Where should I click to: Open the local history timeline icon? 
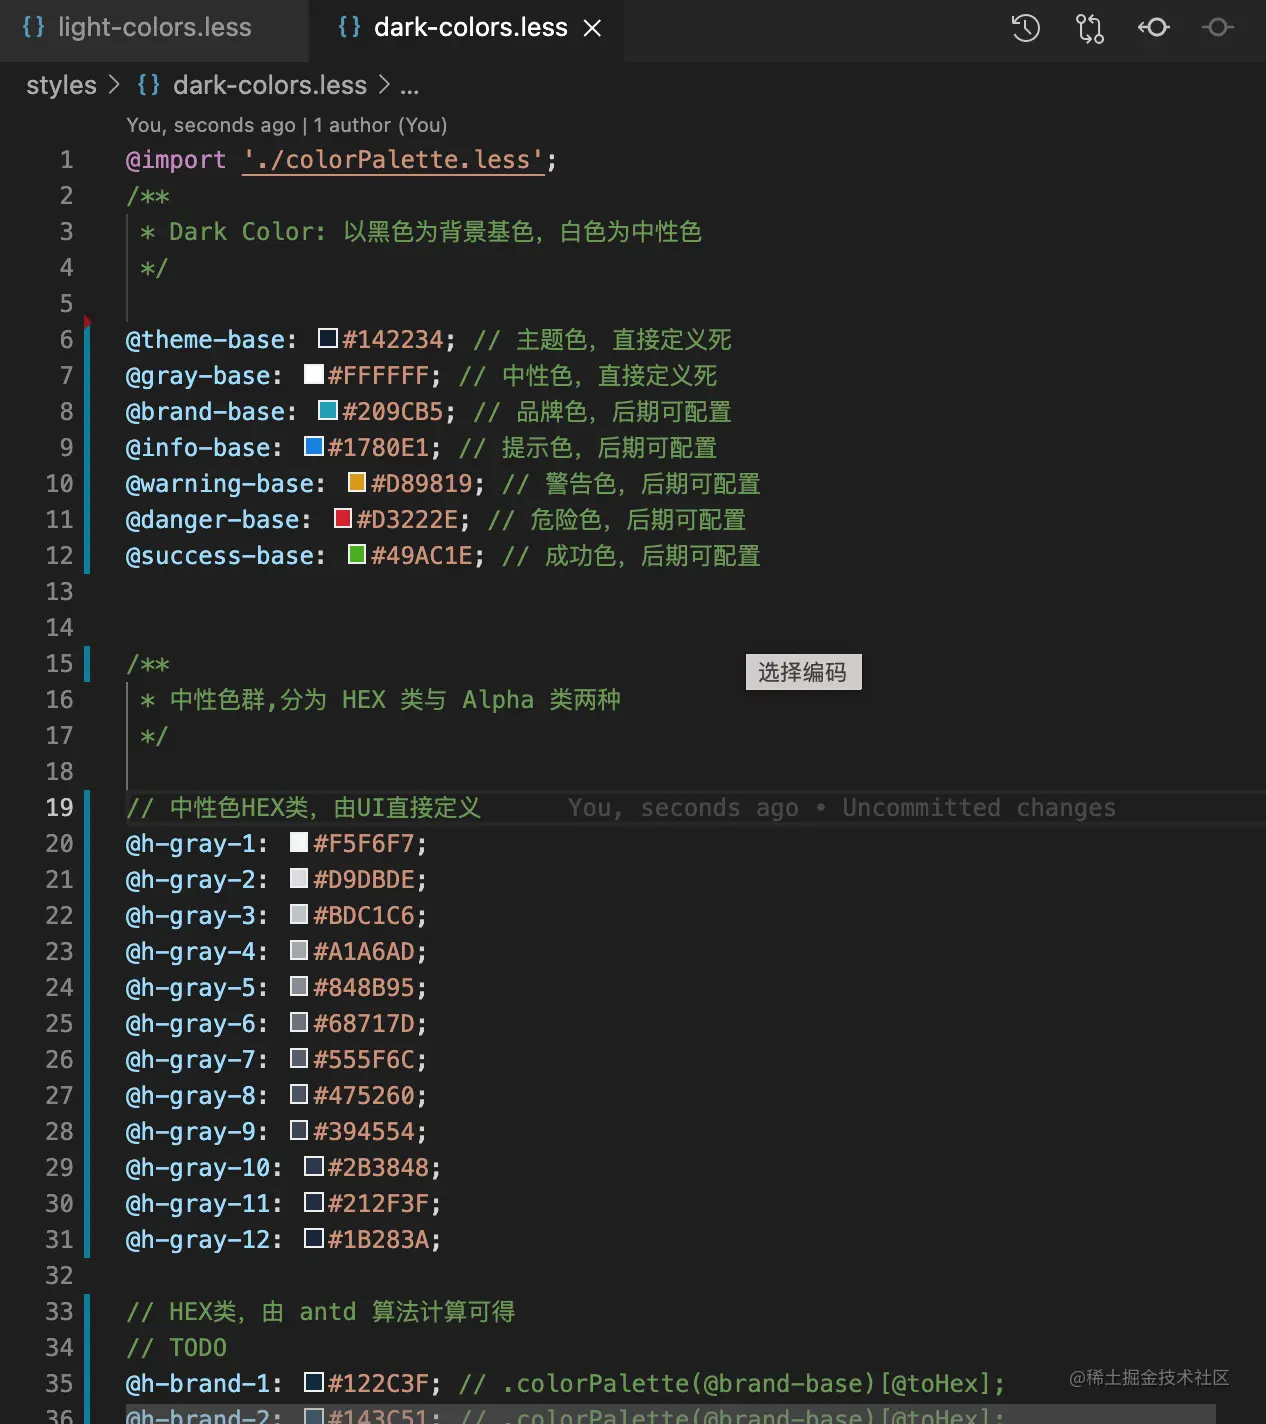(x=1024, y=28)
